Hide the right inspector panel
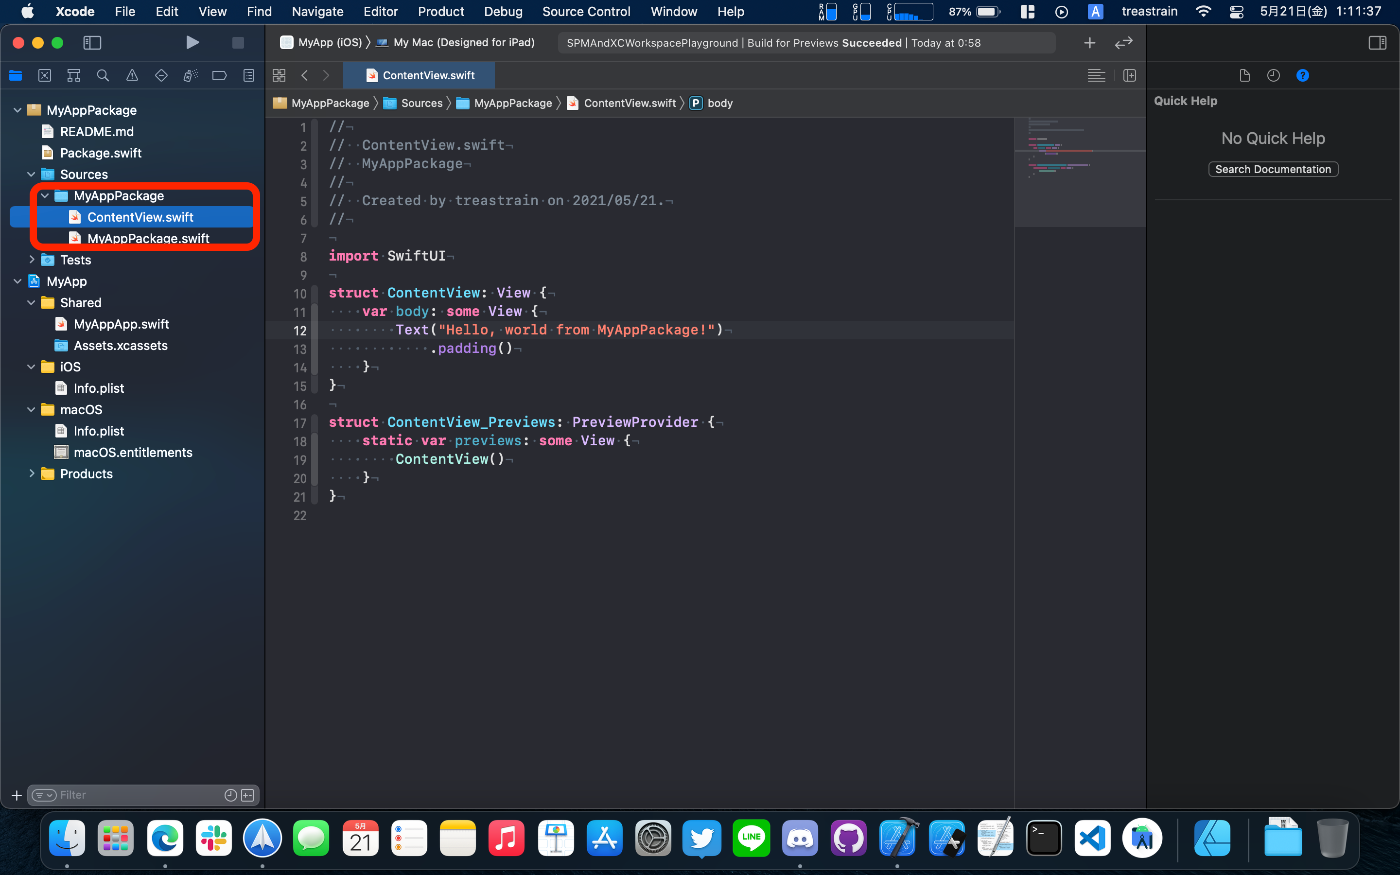 (1377, 43)
